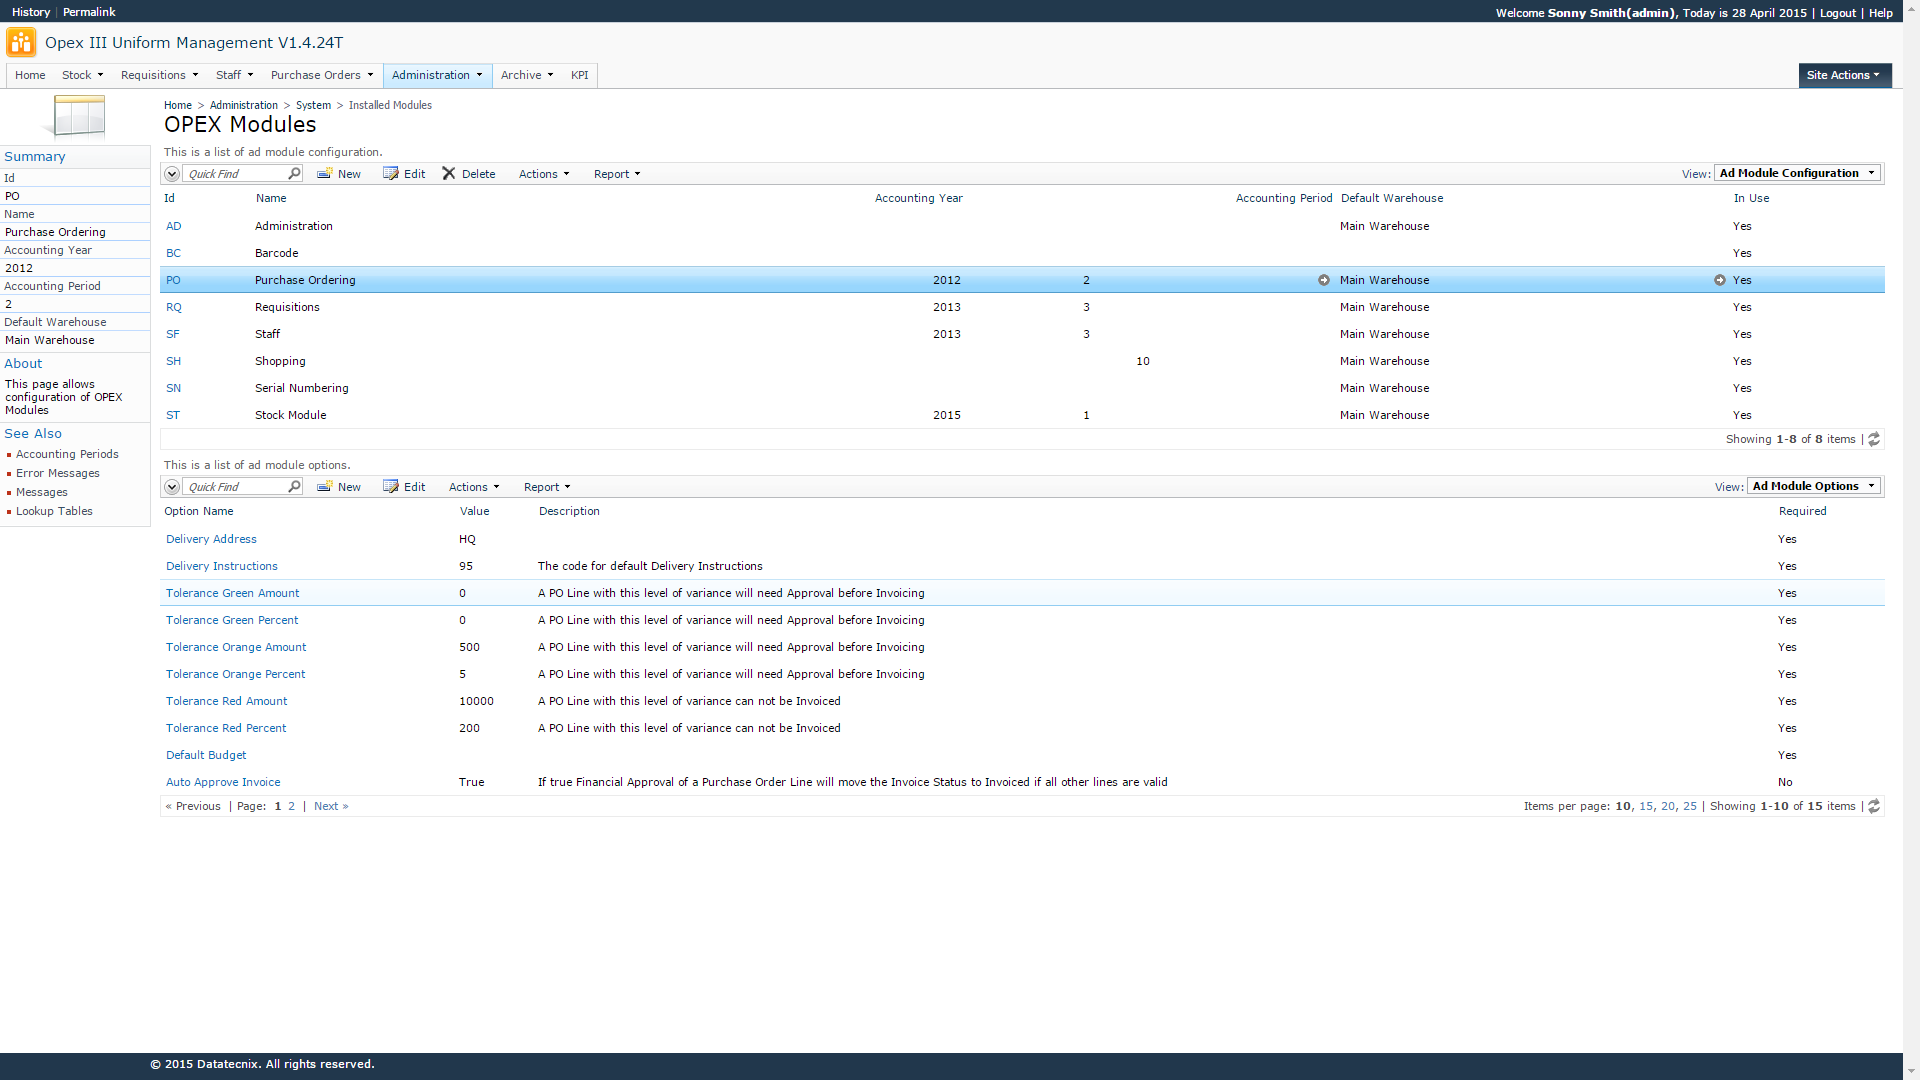Image resolution: width=1920 pixels, height=1080 pixels.
Task: Open the Tolerance Red Amount option link
Action: (226, 702)
